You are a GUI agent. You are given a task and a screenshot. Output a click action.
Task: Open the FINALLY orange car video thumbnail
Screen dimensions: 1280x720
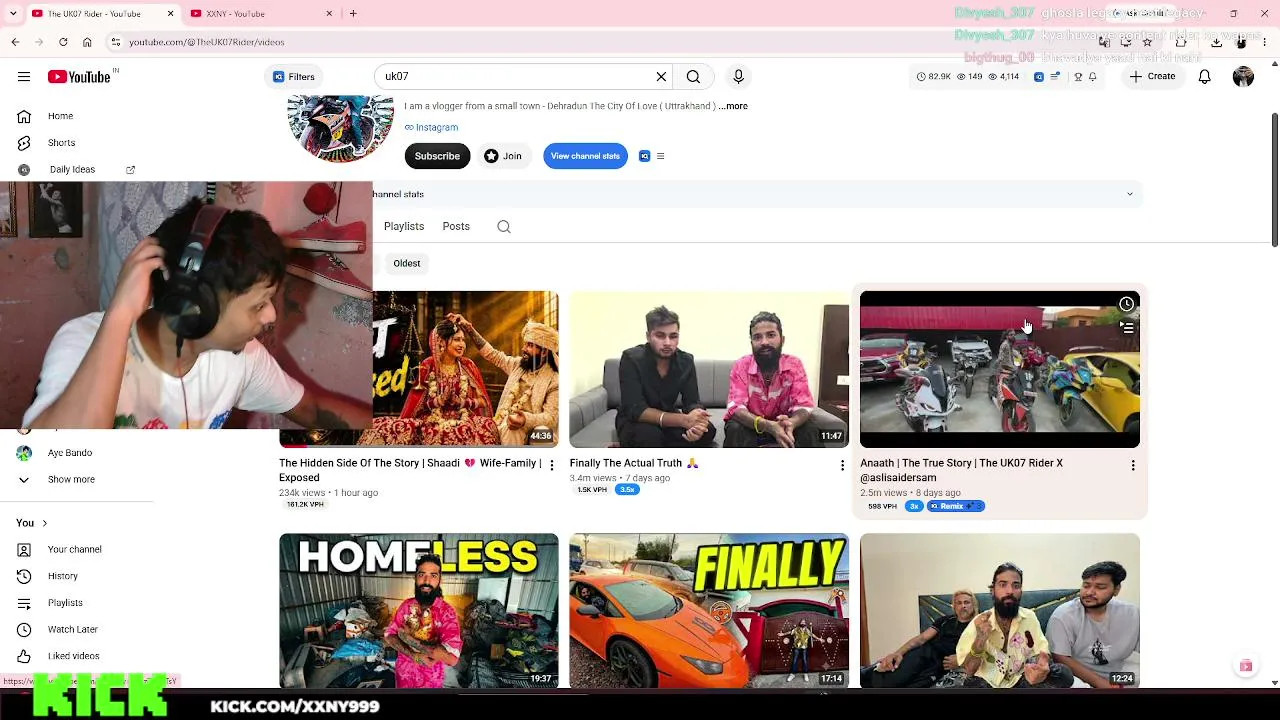(x=709, y=610)
